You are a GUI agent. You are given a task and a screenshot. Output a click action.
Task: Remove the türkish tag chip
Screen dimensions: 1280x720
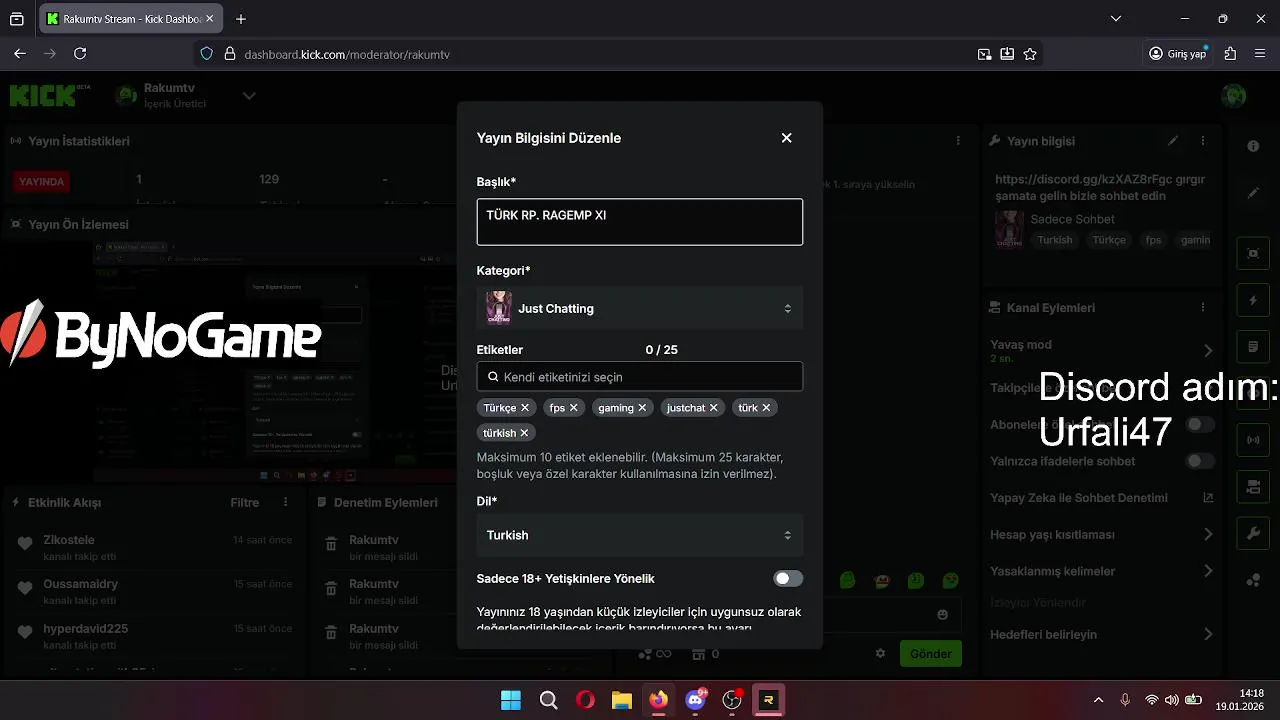[x=525, y=433]
